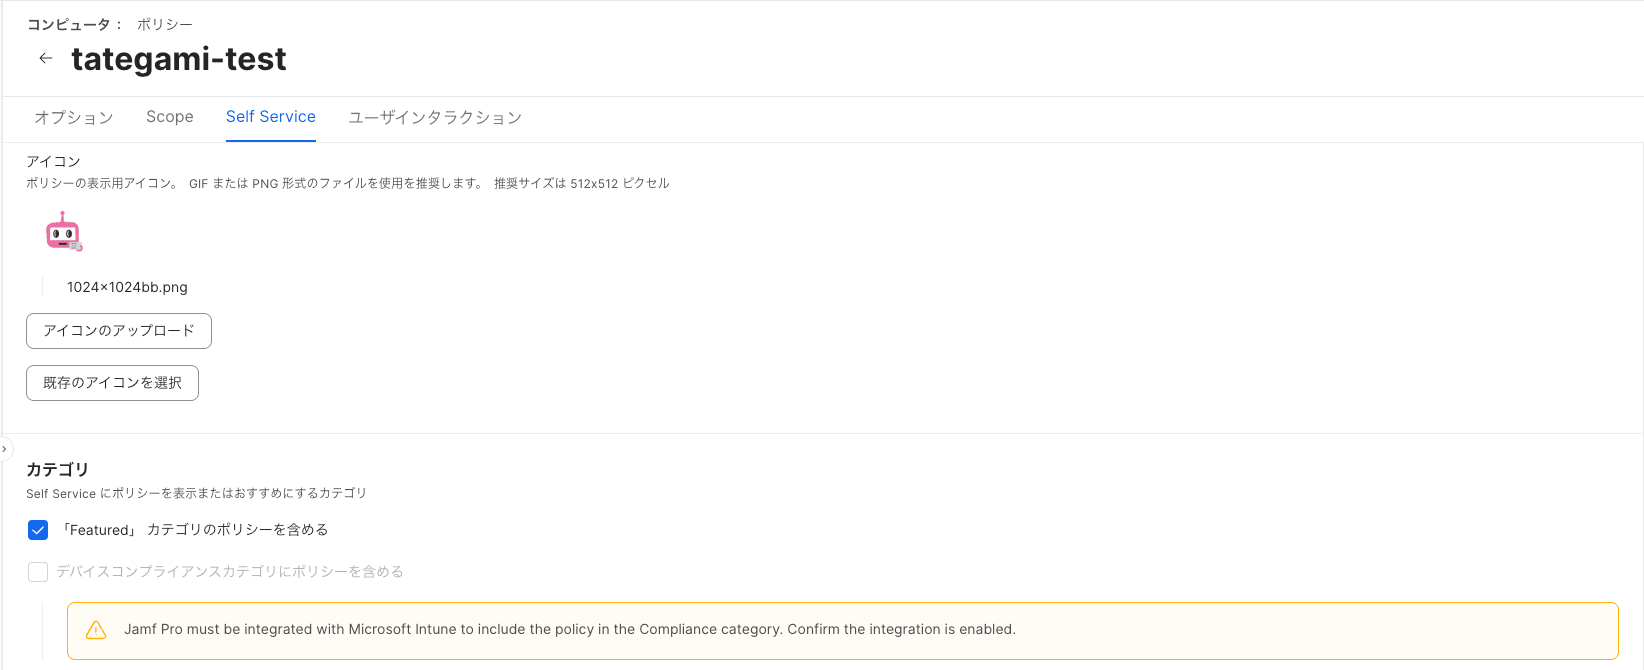
Task: Click the tategami-test policy title
Action: pos(179,59)
